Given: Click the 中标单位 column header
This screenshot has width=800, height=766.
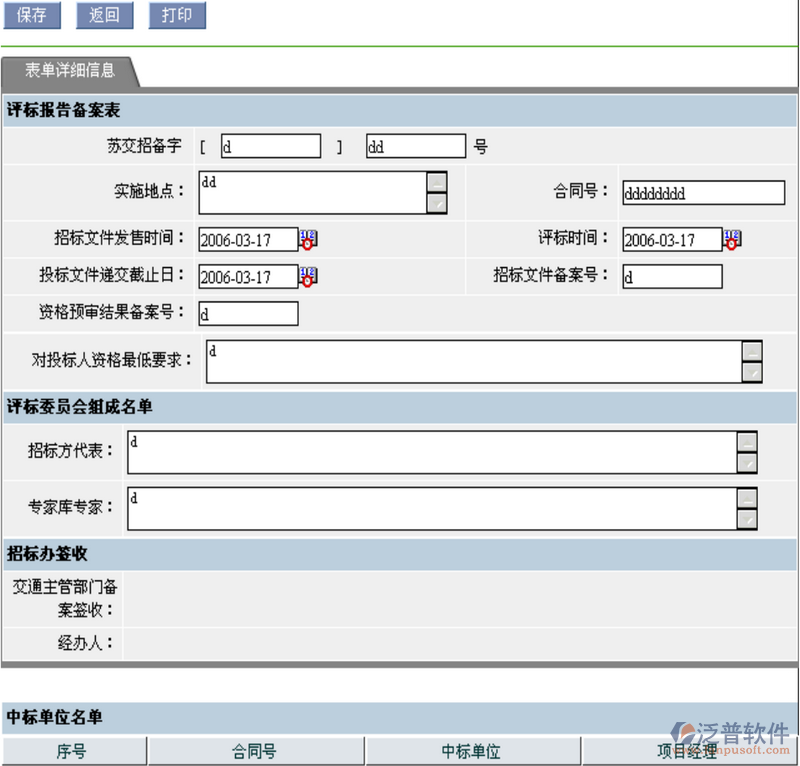Looking at the screenshot, I should [472, 751].
